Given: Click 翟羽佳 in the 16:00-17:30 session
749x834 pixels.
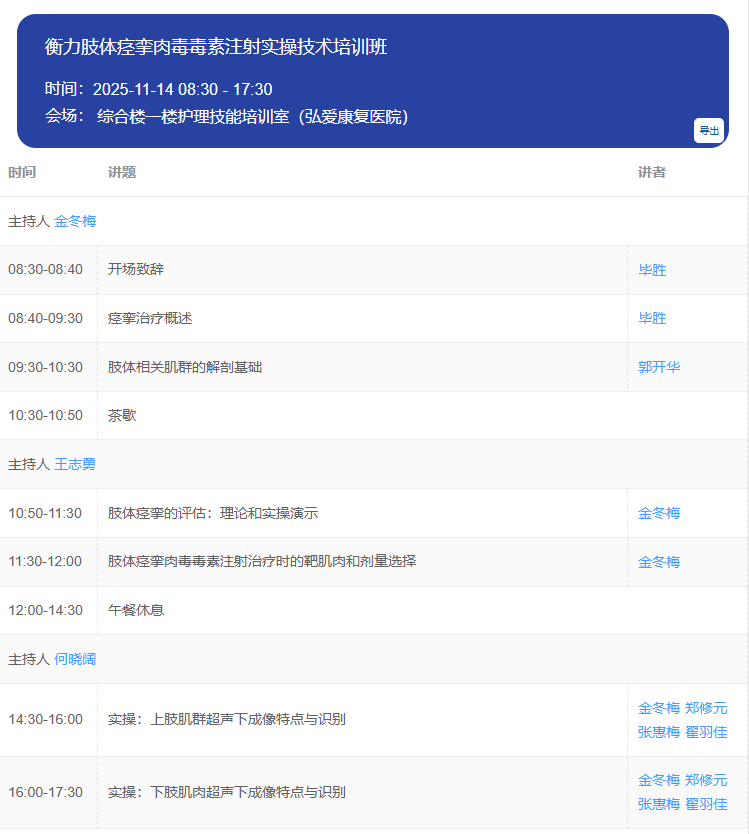Looking at the screenshot, I should point(706,804).
